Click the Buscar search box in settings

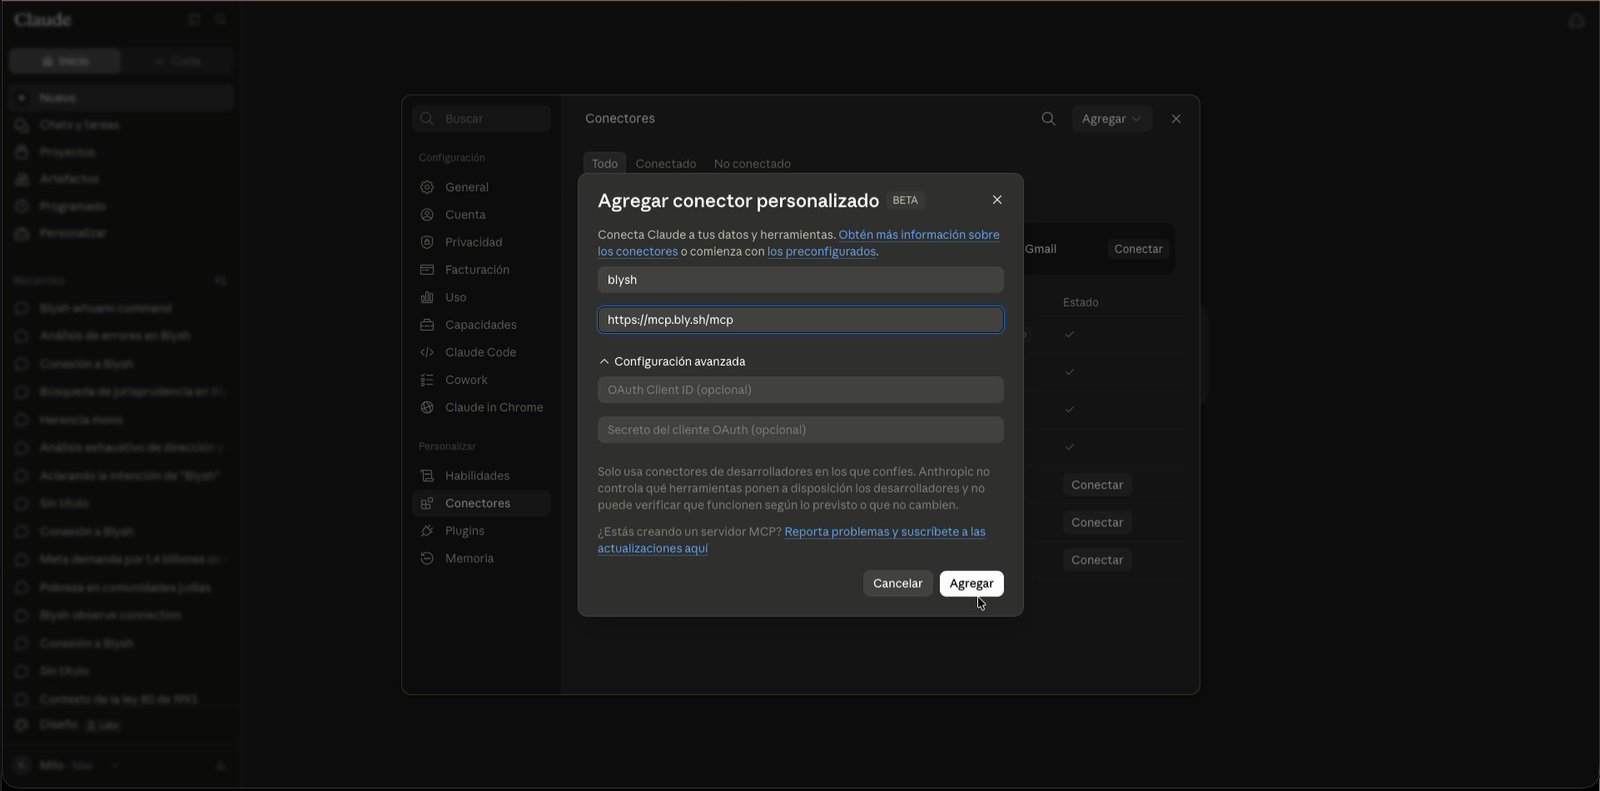482,118
